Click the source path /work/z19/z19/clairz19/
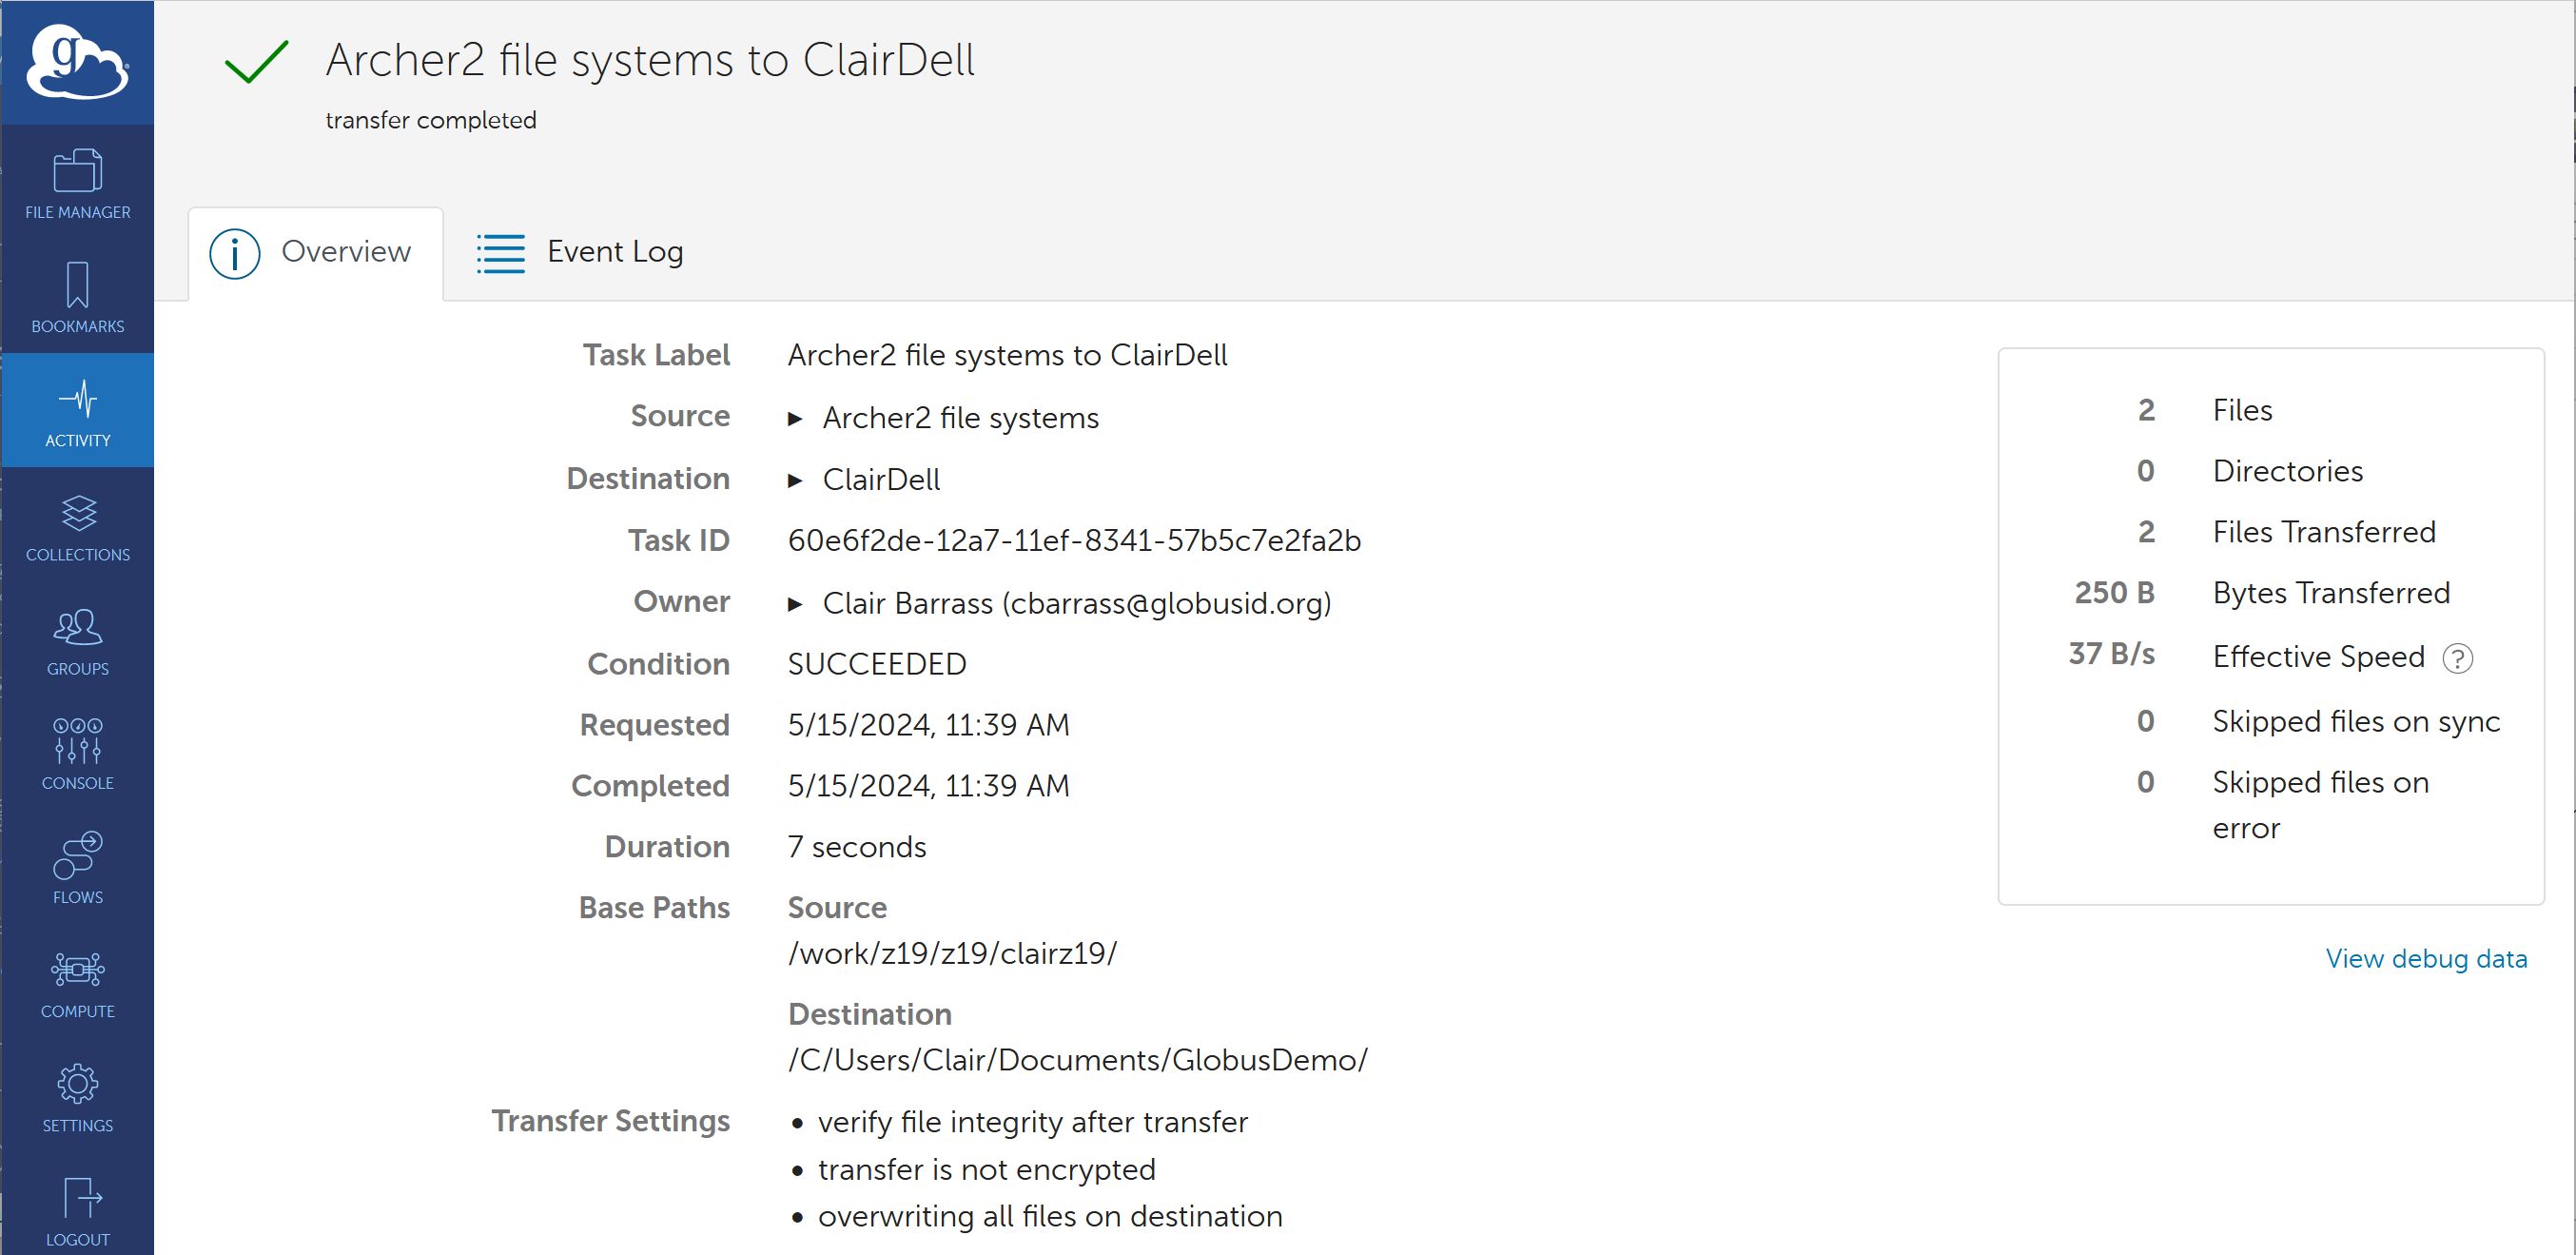2576x1255 pixels. tap(952, 953)
